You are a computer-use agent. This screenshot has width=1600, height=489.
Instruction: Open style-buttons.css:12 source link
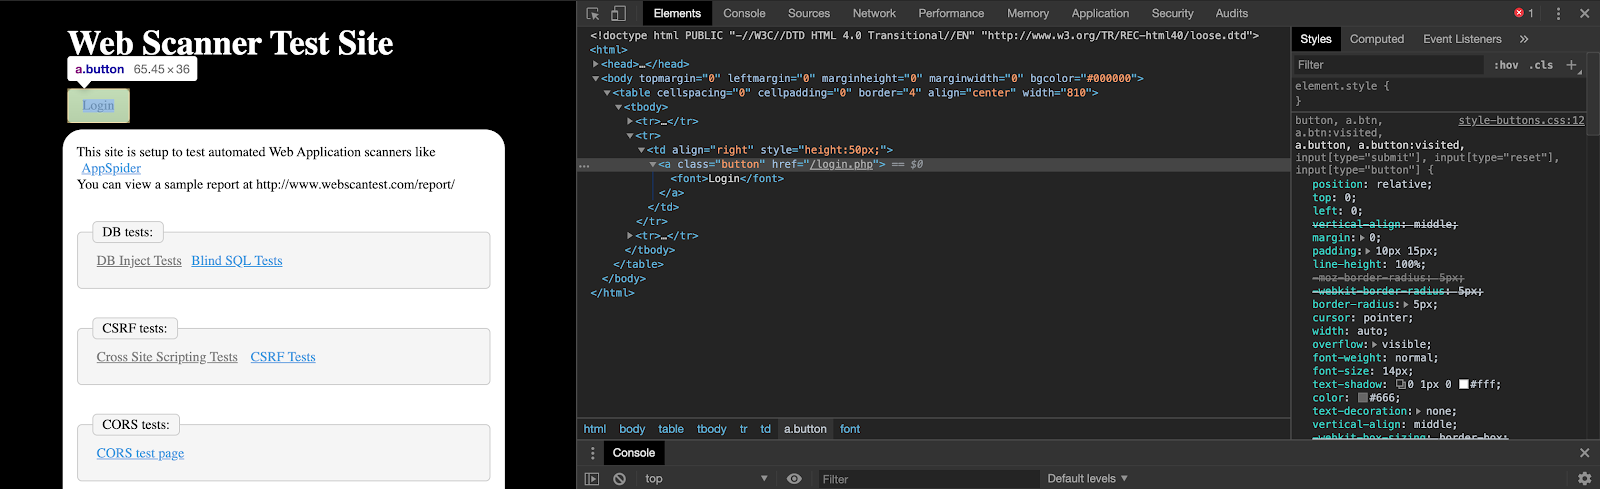click(x=1520, y=120)
